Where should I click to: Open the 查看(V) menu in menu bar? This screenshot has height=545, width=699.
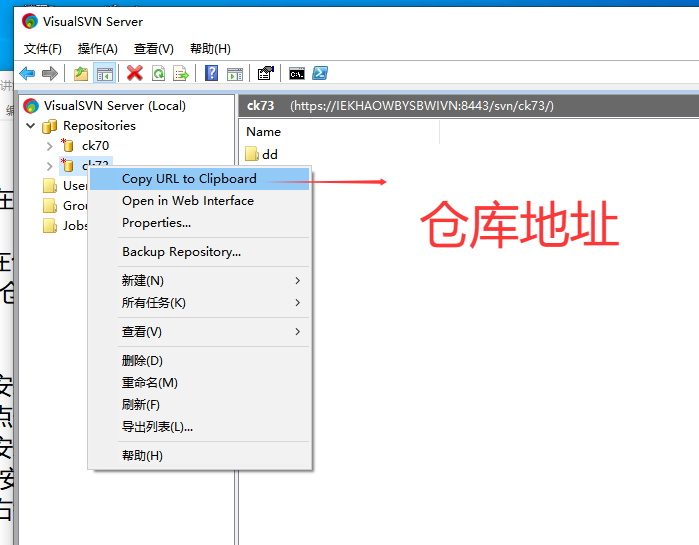(153, 49)
